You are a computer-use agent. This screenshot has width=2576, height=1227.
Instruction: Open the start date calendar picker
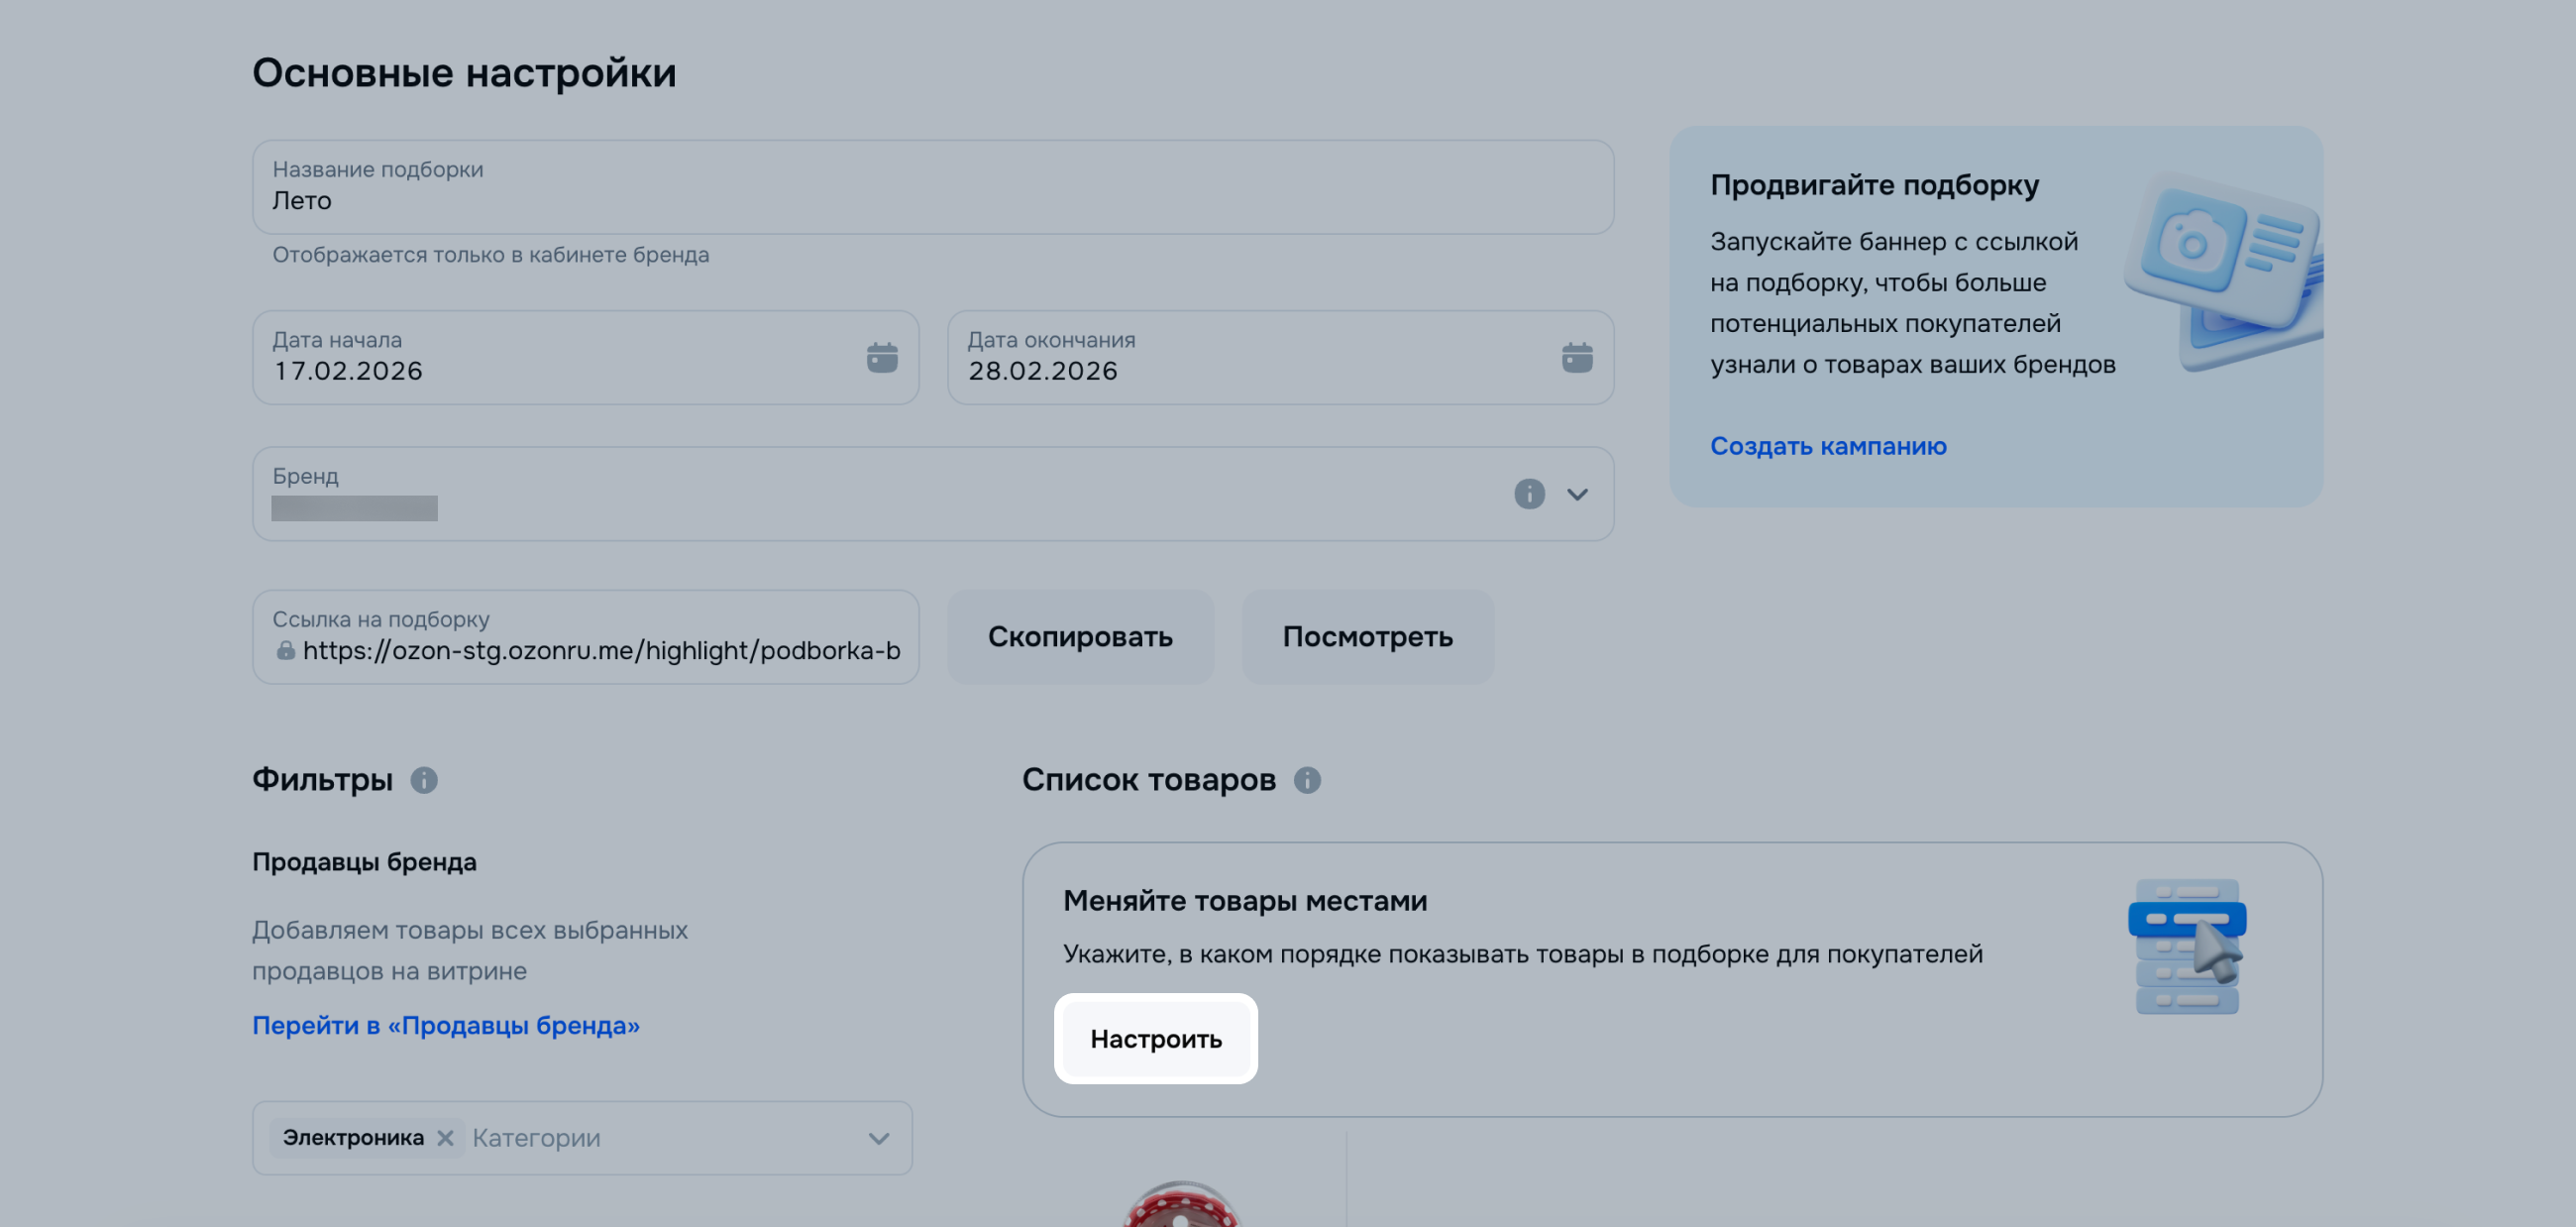[881, 357]
